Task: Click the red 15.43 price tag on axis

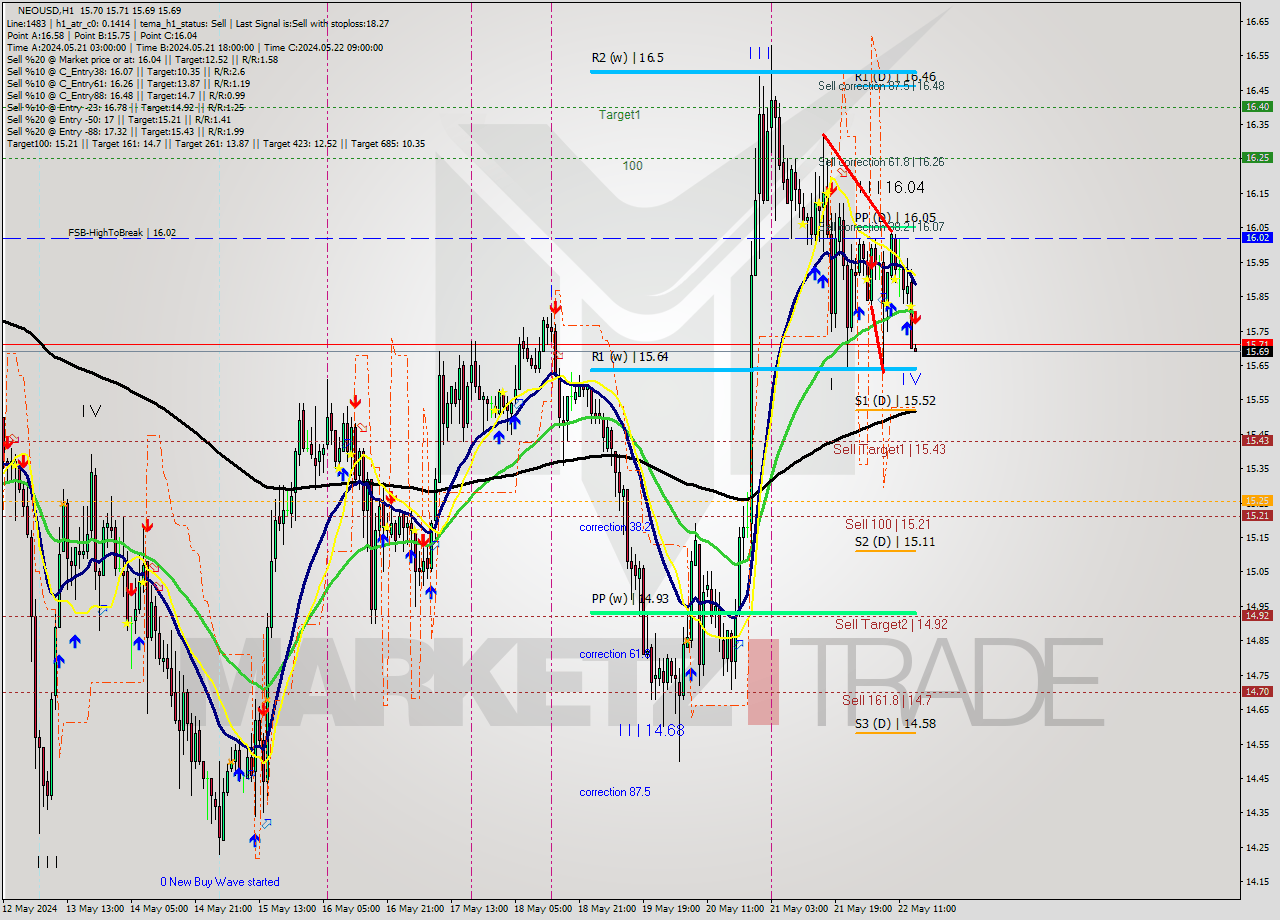Action: pyautogui.click(x=1257, y=440)
